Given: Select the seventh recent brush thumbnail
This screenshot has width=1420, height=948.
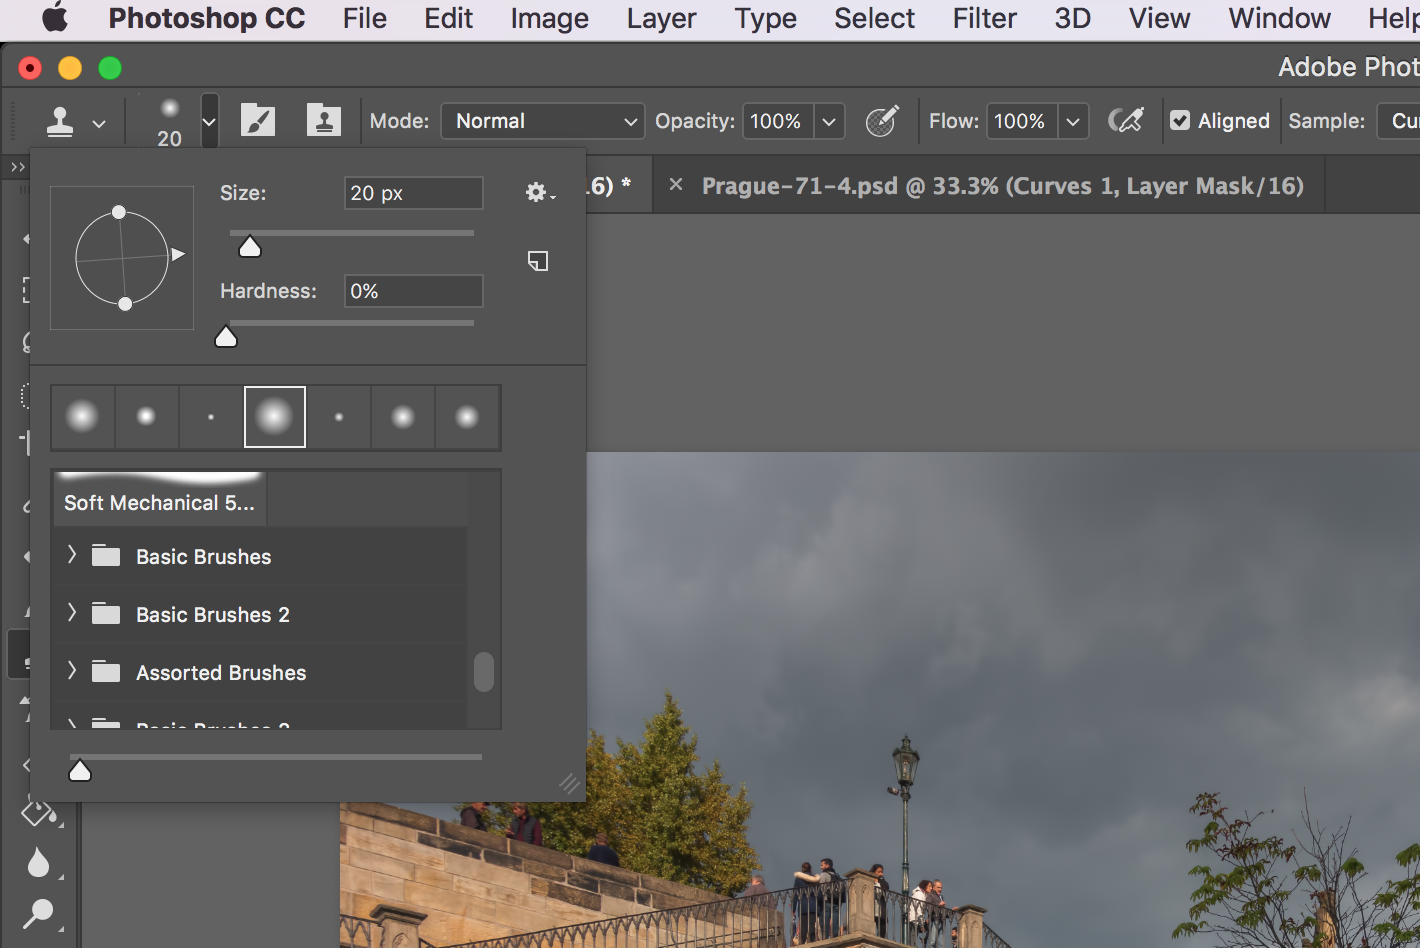Looking at the screenshot, I should (x=467, y=417).
